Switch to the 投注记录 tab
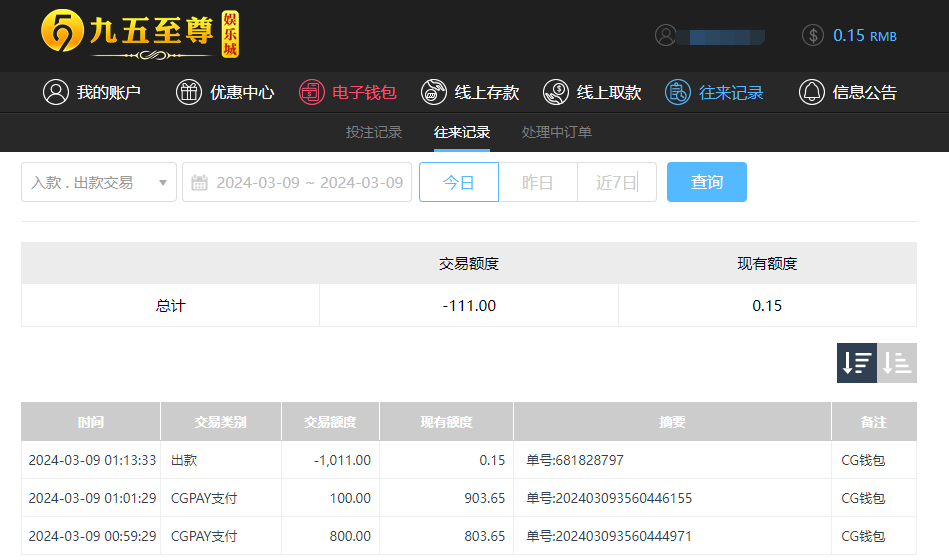 (x=374, y=132)
